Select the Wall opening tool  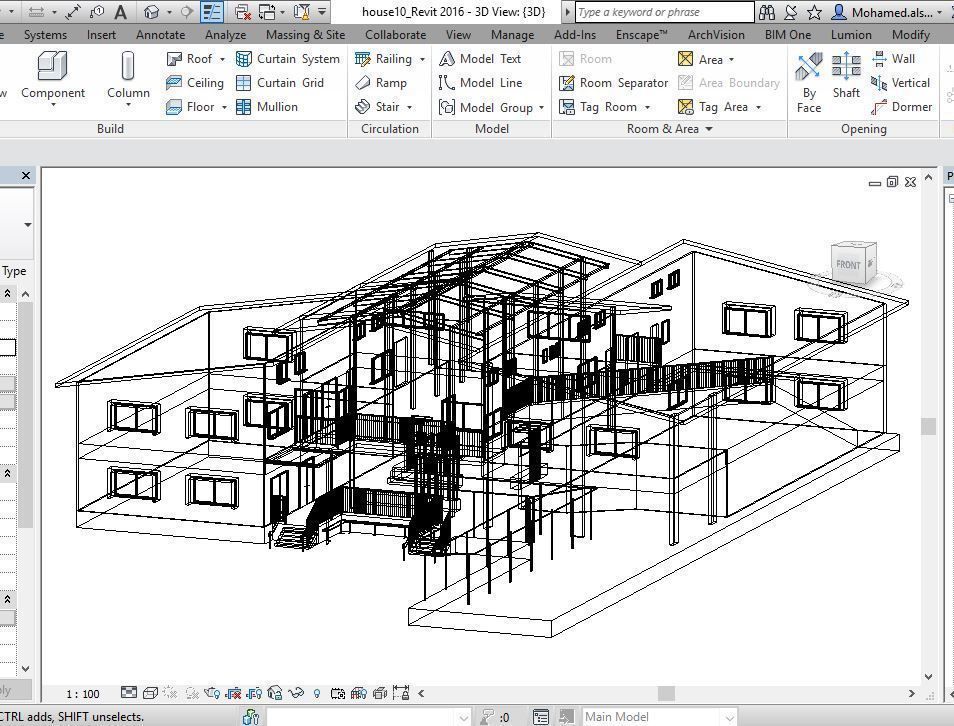pos(893,59)
